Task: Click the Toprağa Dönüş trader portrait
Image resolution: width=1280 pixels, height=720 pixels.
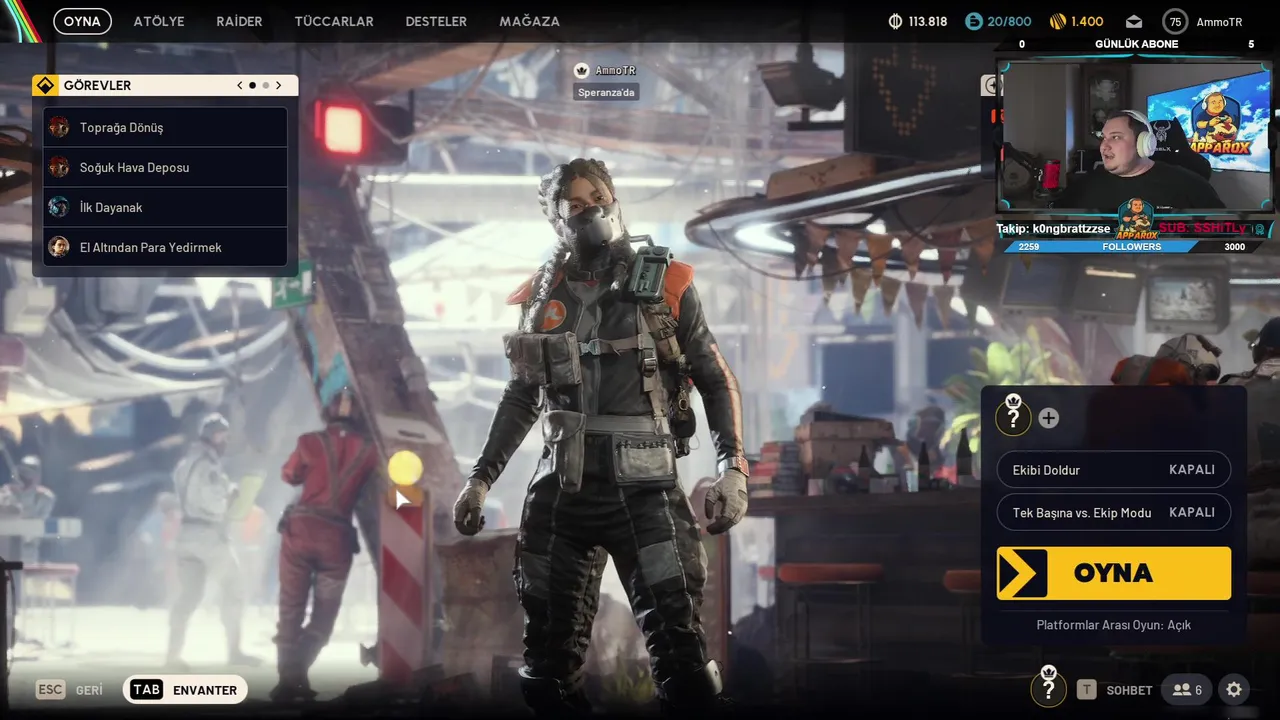Action: pos(59,127)
